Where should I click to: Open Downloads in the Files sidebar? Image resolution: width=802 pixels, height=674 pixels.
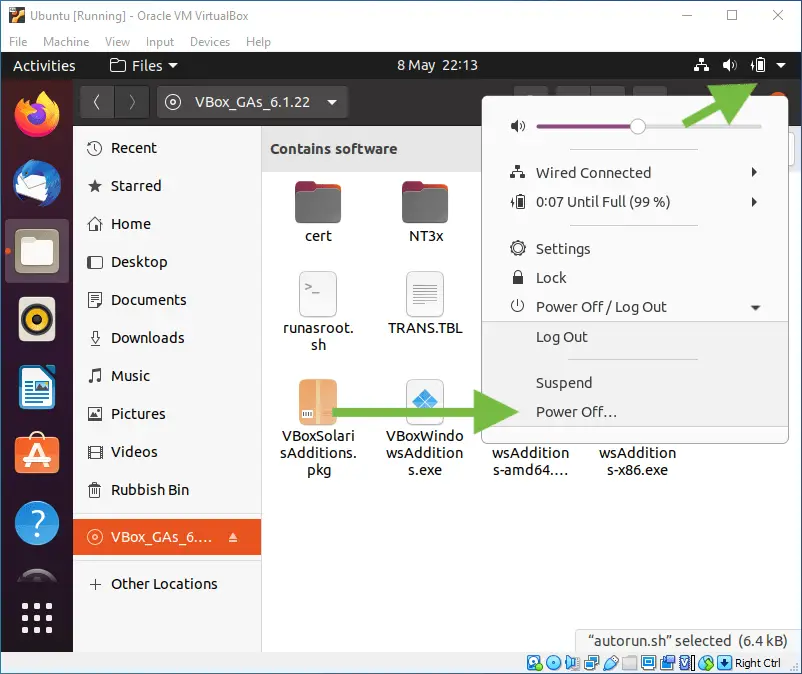point(167,338)
